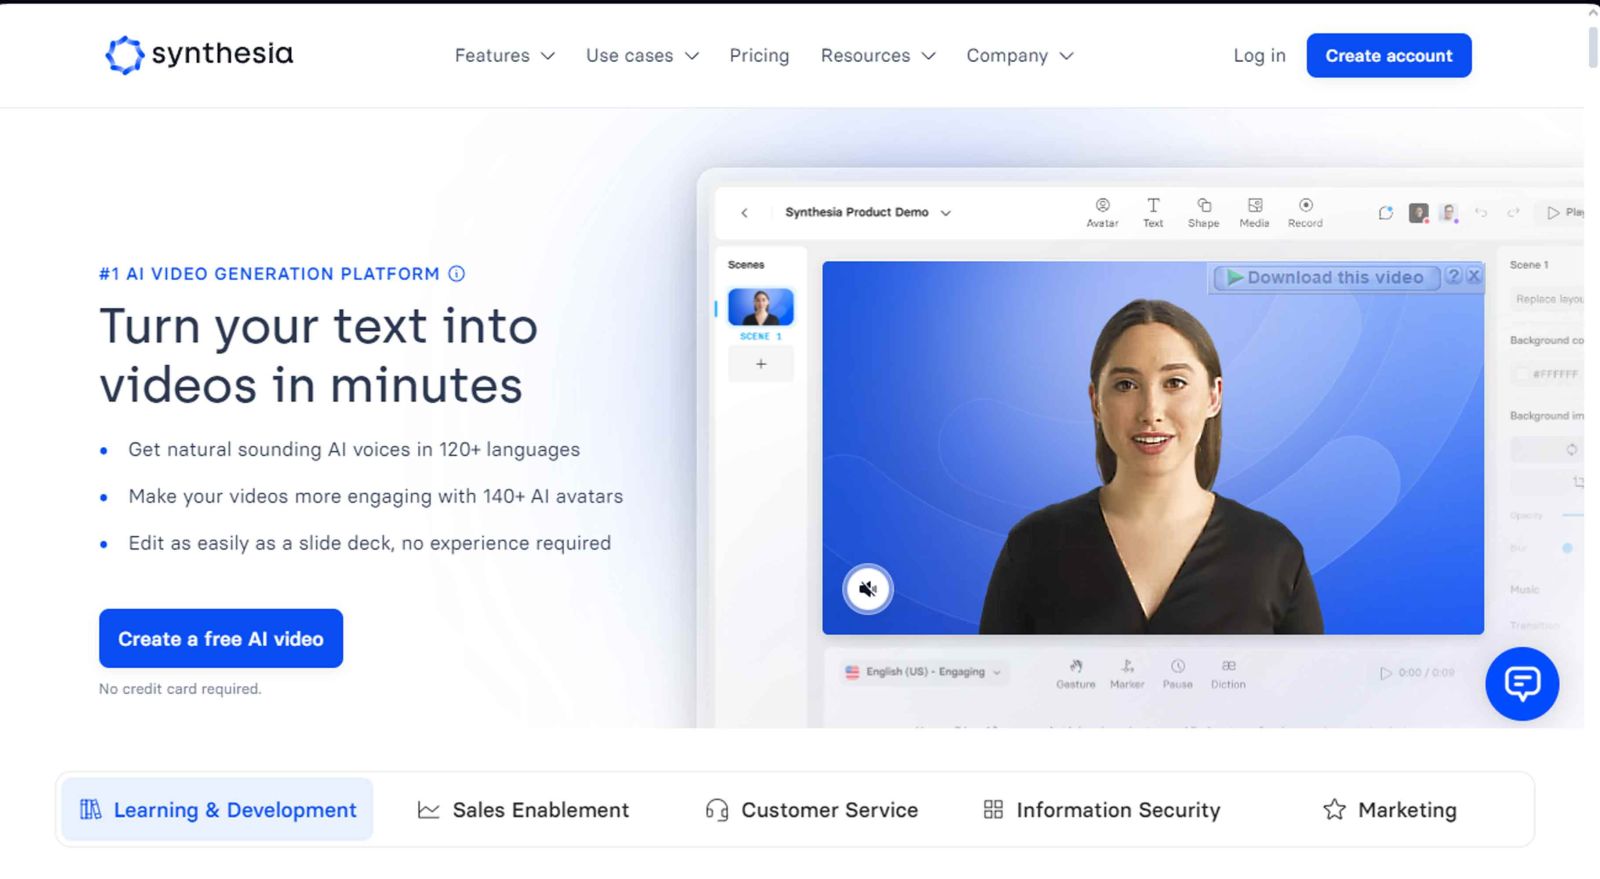Viewport: 1600px width, 879px height.
Task: Expand the Company menu
Action: 1020,56
